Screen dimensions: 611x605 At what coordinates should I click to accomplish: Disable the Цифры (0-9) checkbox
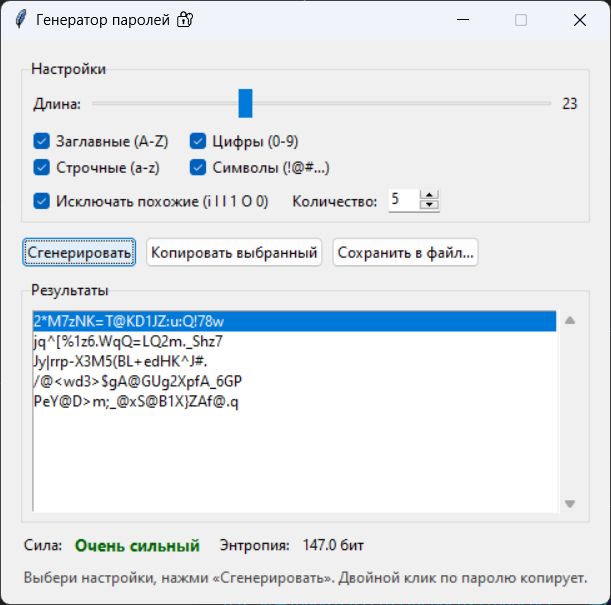point(198,141)
